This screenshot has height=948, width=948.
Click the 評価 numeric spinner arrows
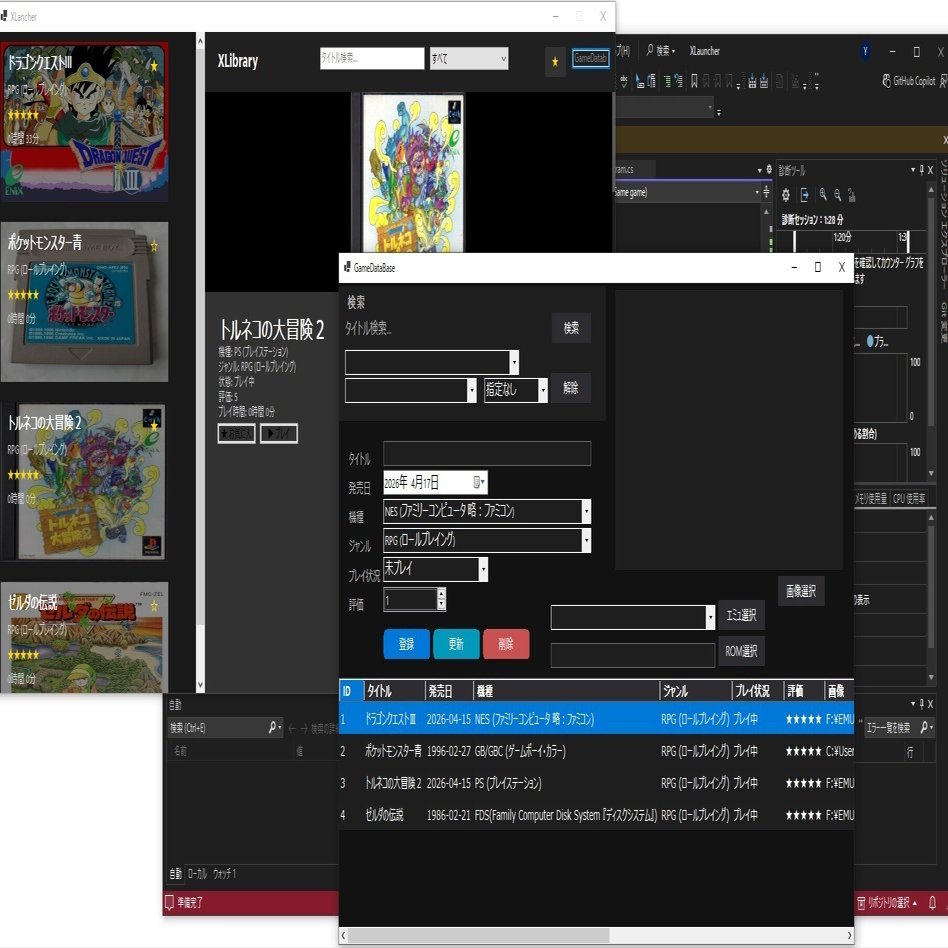[x=441, y=599]
